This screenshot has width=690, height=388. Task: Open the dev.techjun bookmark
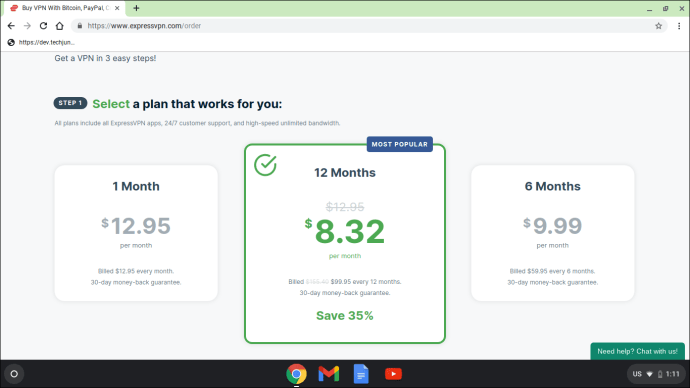41,42
